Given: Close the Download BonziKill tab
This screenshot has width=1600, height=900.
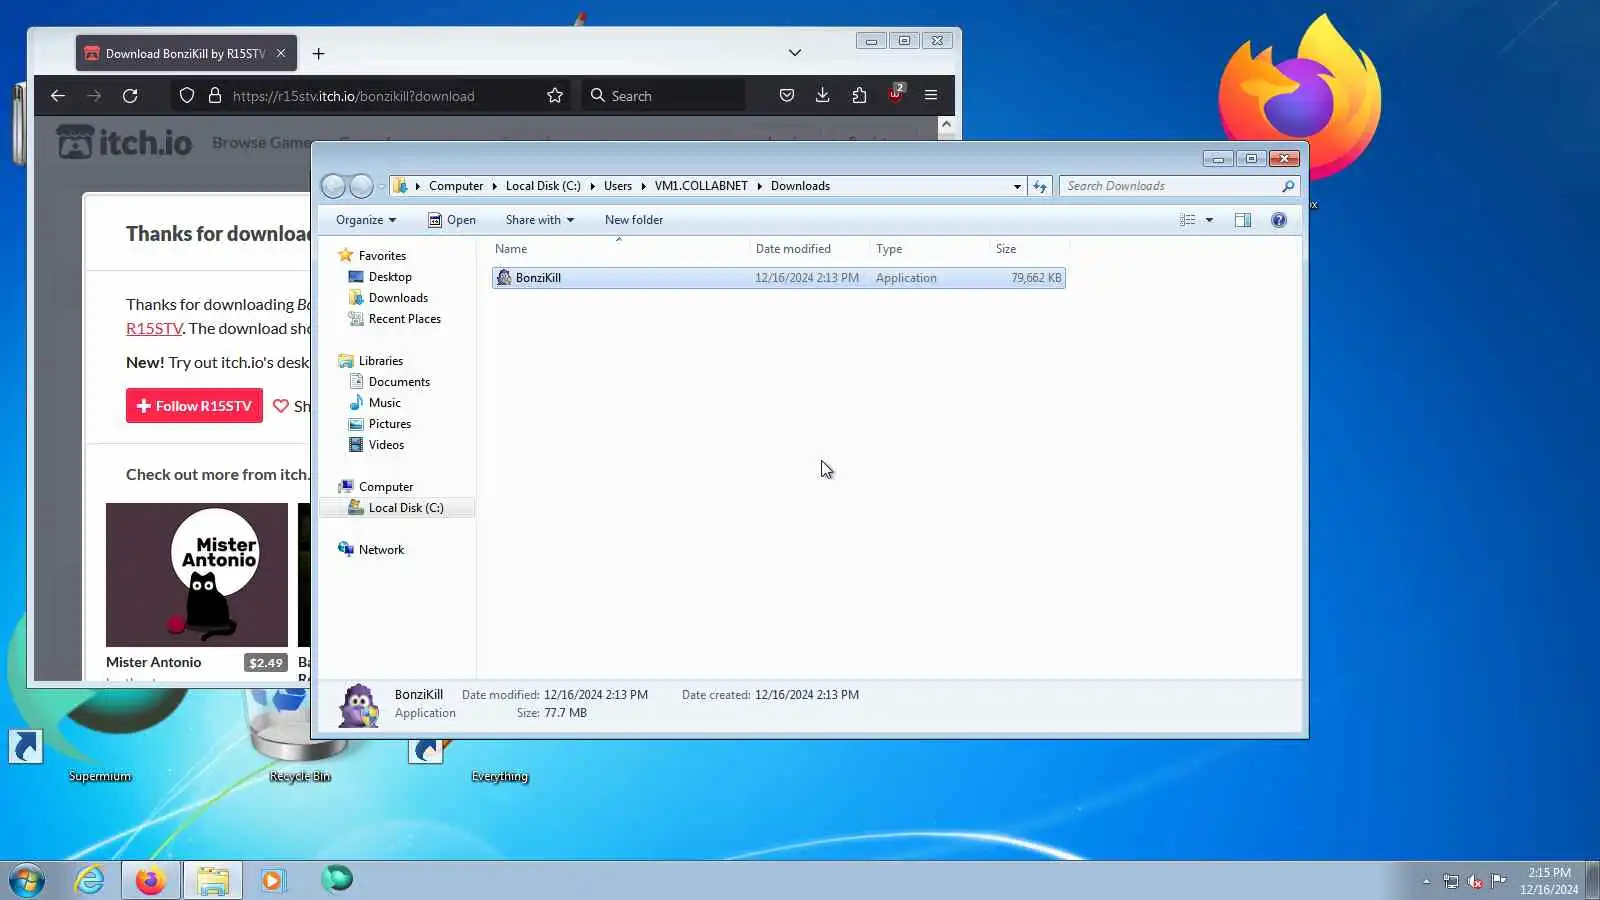Looking at the screenshot, I should click(281, 54).
